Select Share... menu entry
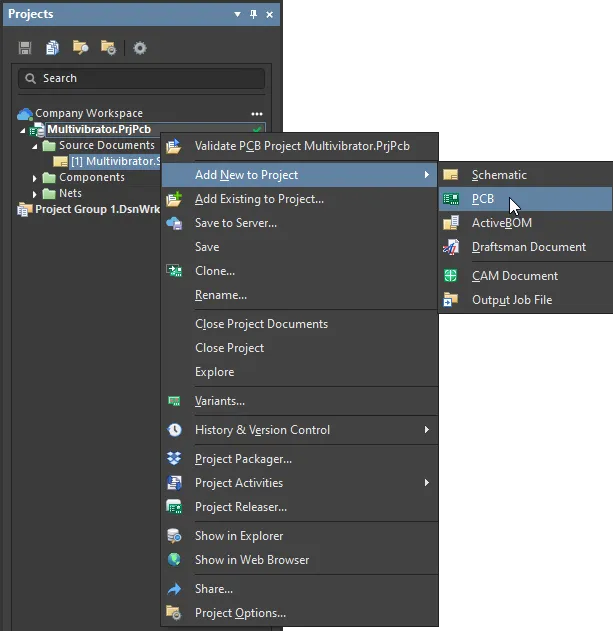 pos(300,589)
